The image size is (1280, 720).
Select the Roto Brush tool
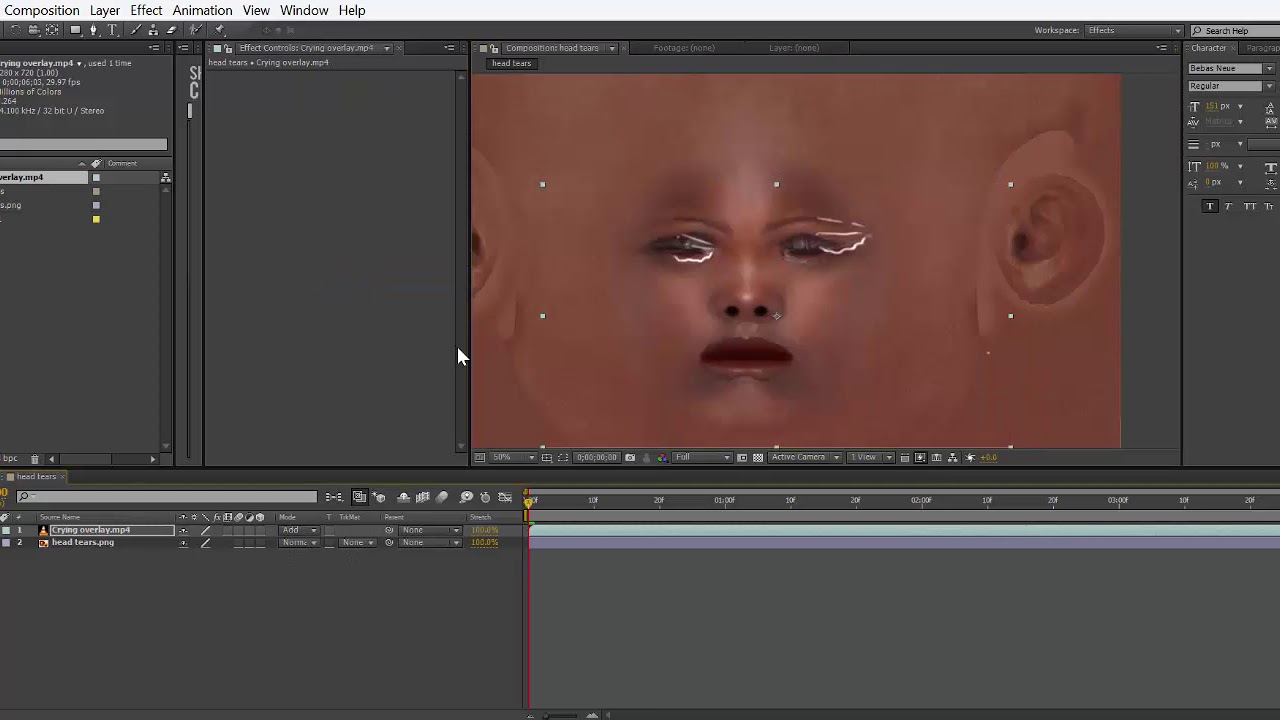[x=195, y=30]
